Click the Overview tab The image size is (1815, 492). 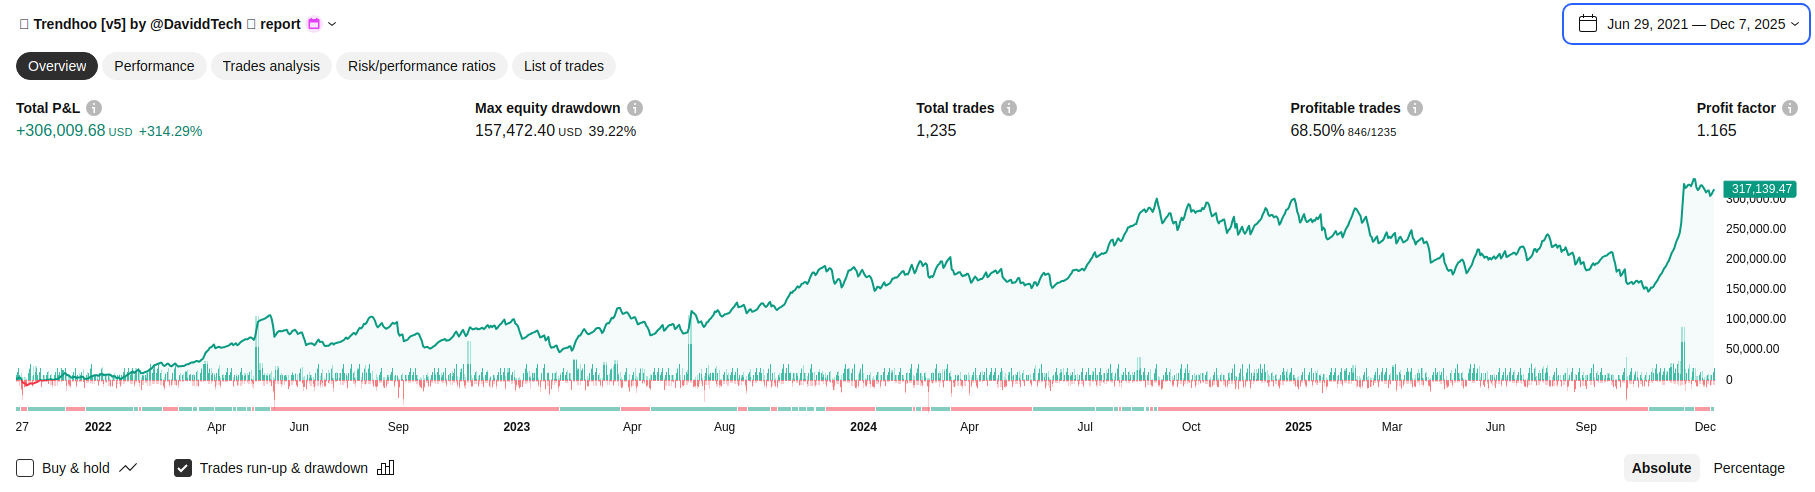click(x=57, y=66)
